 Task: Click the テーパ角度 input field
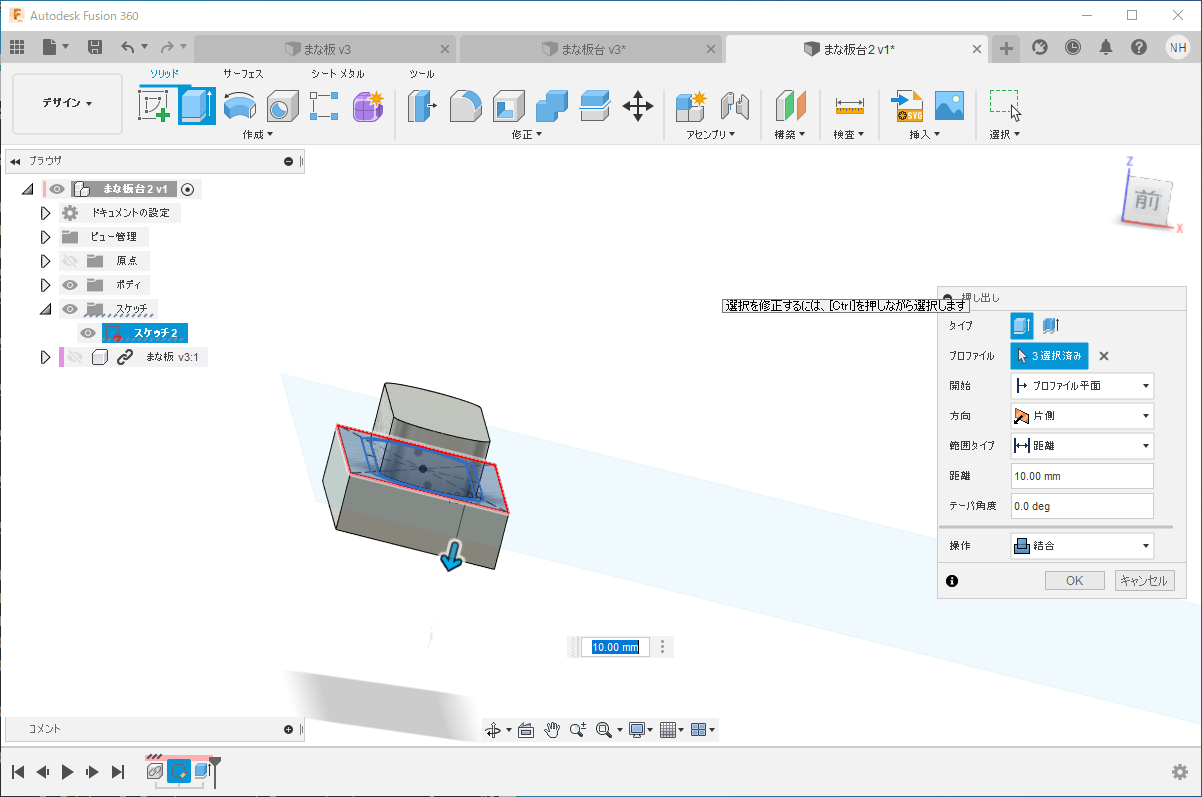[1082, 506]
